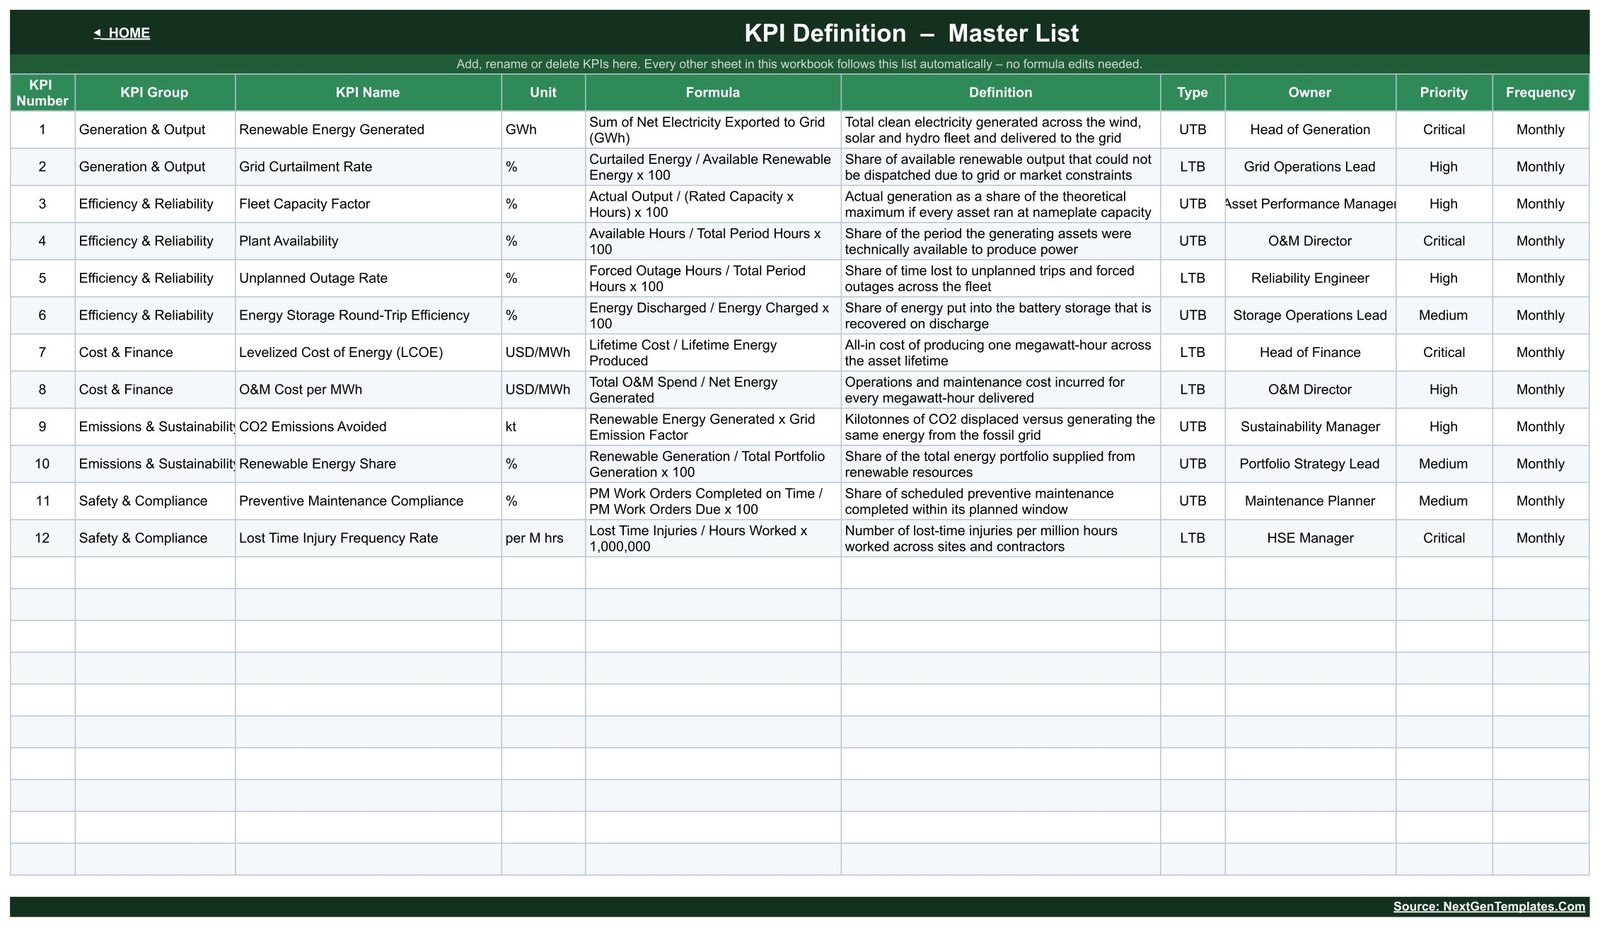
Task: Select the Owner column header
Action: pyautogui.click(x=1310, y=92)
